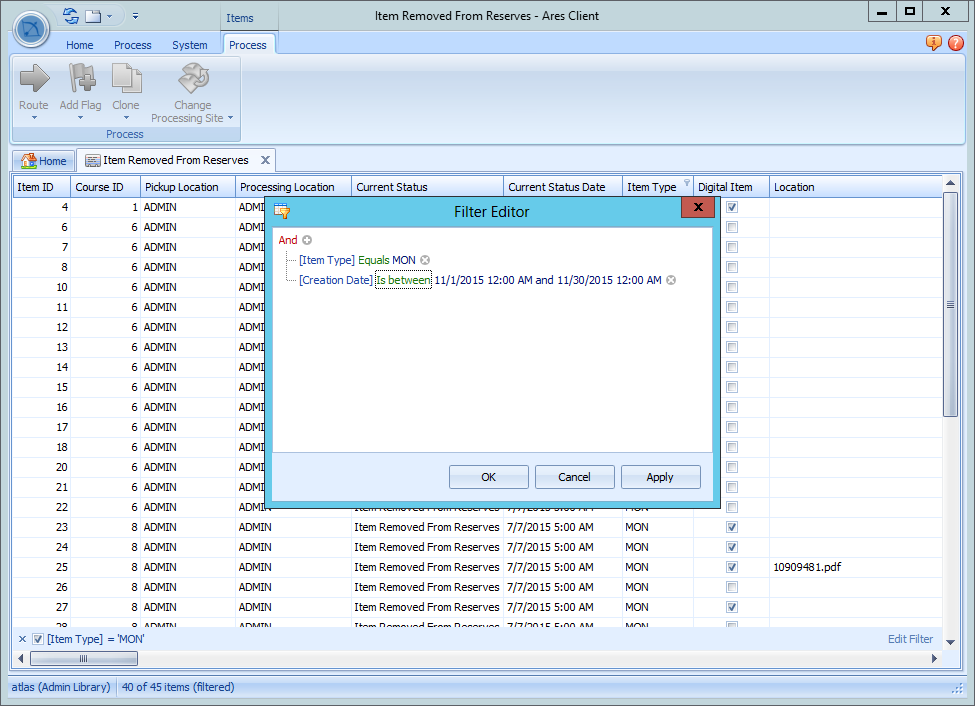This screenshot has height=706, width=975.
Task: Click the yellow help icon
Action: tap(933, 43)
